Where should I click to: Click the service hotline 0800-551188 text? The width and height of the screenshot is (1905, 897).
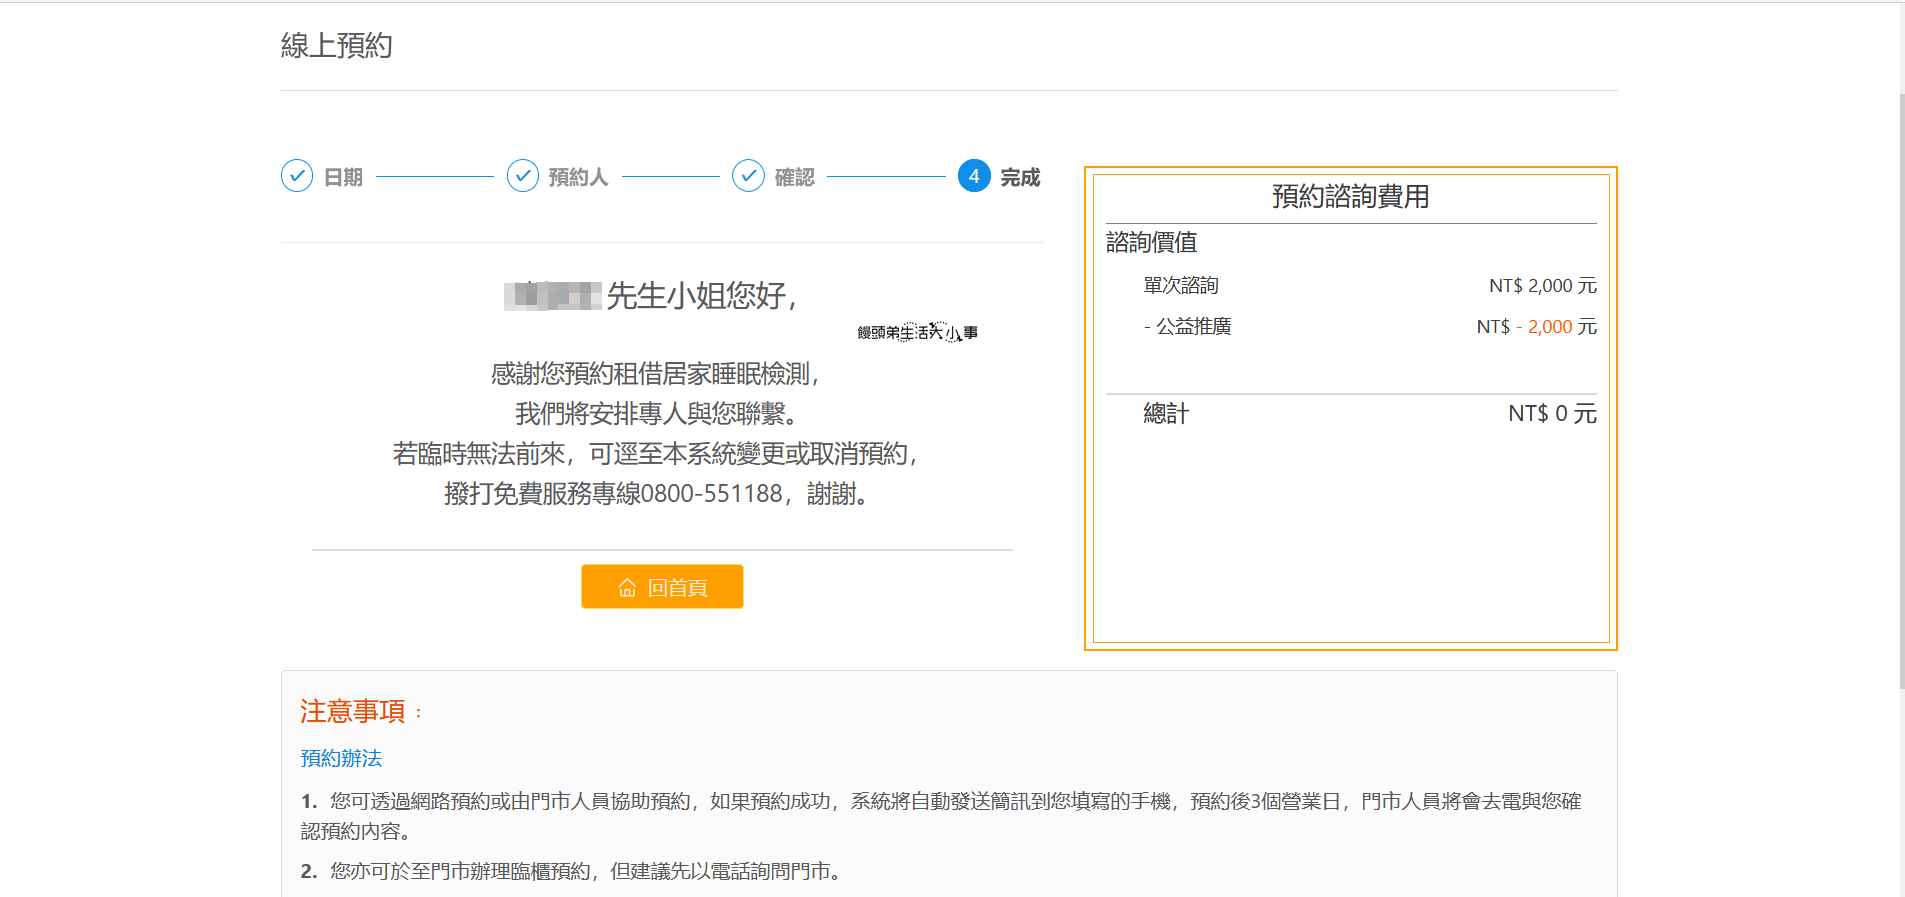655,494
